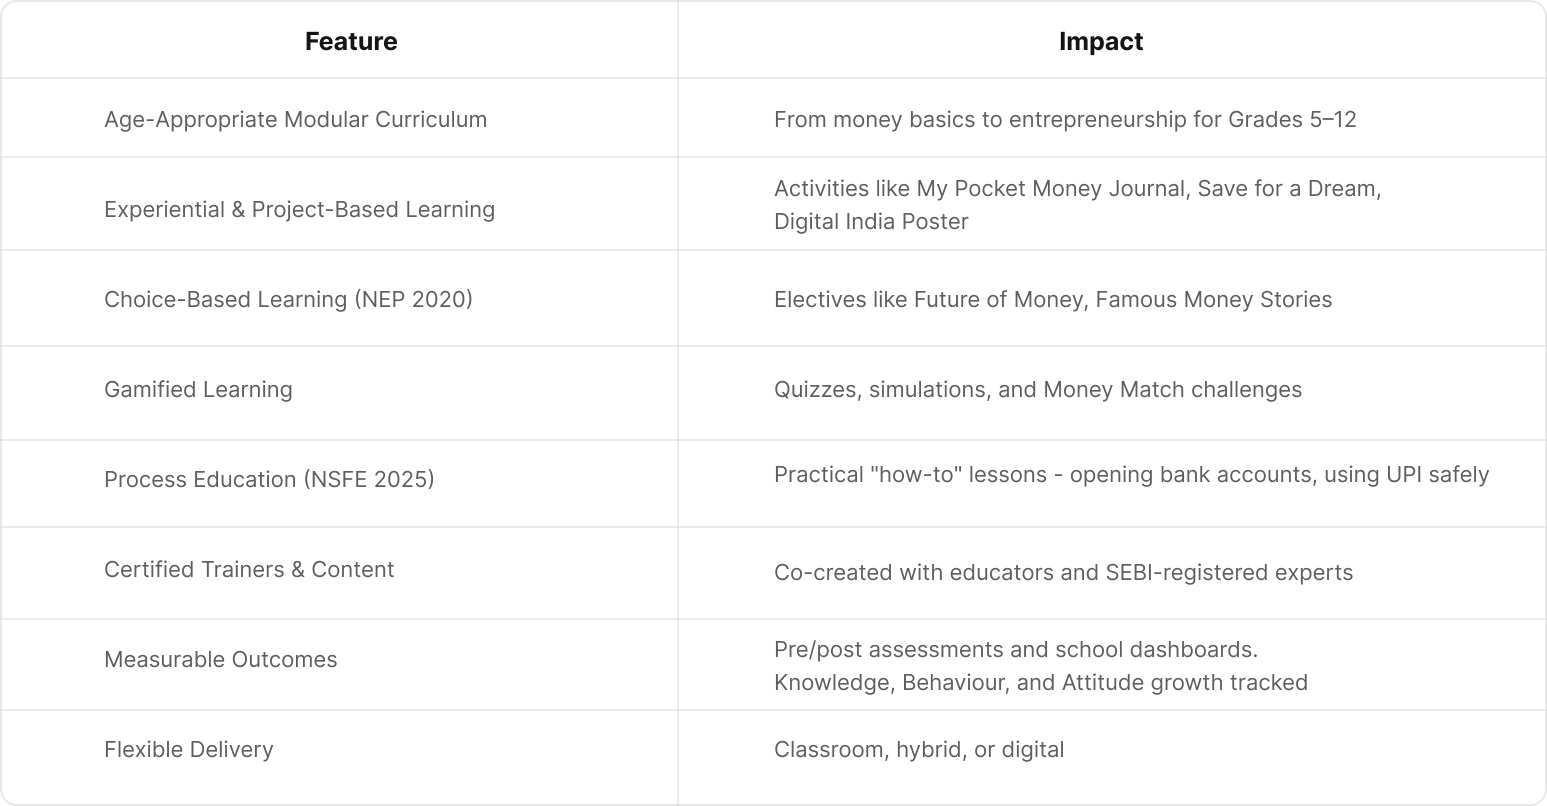Viewport: 1547px width, 806px height.
Task: Click the Quizzes, simulations, Money Match text
Action: coord(1037,389)
